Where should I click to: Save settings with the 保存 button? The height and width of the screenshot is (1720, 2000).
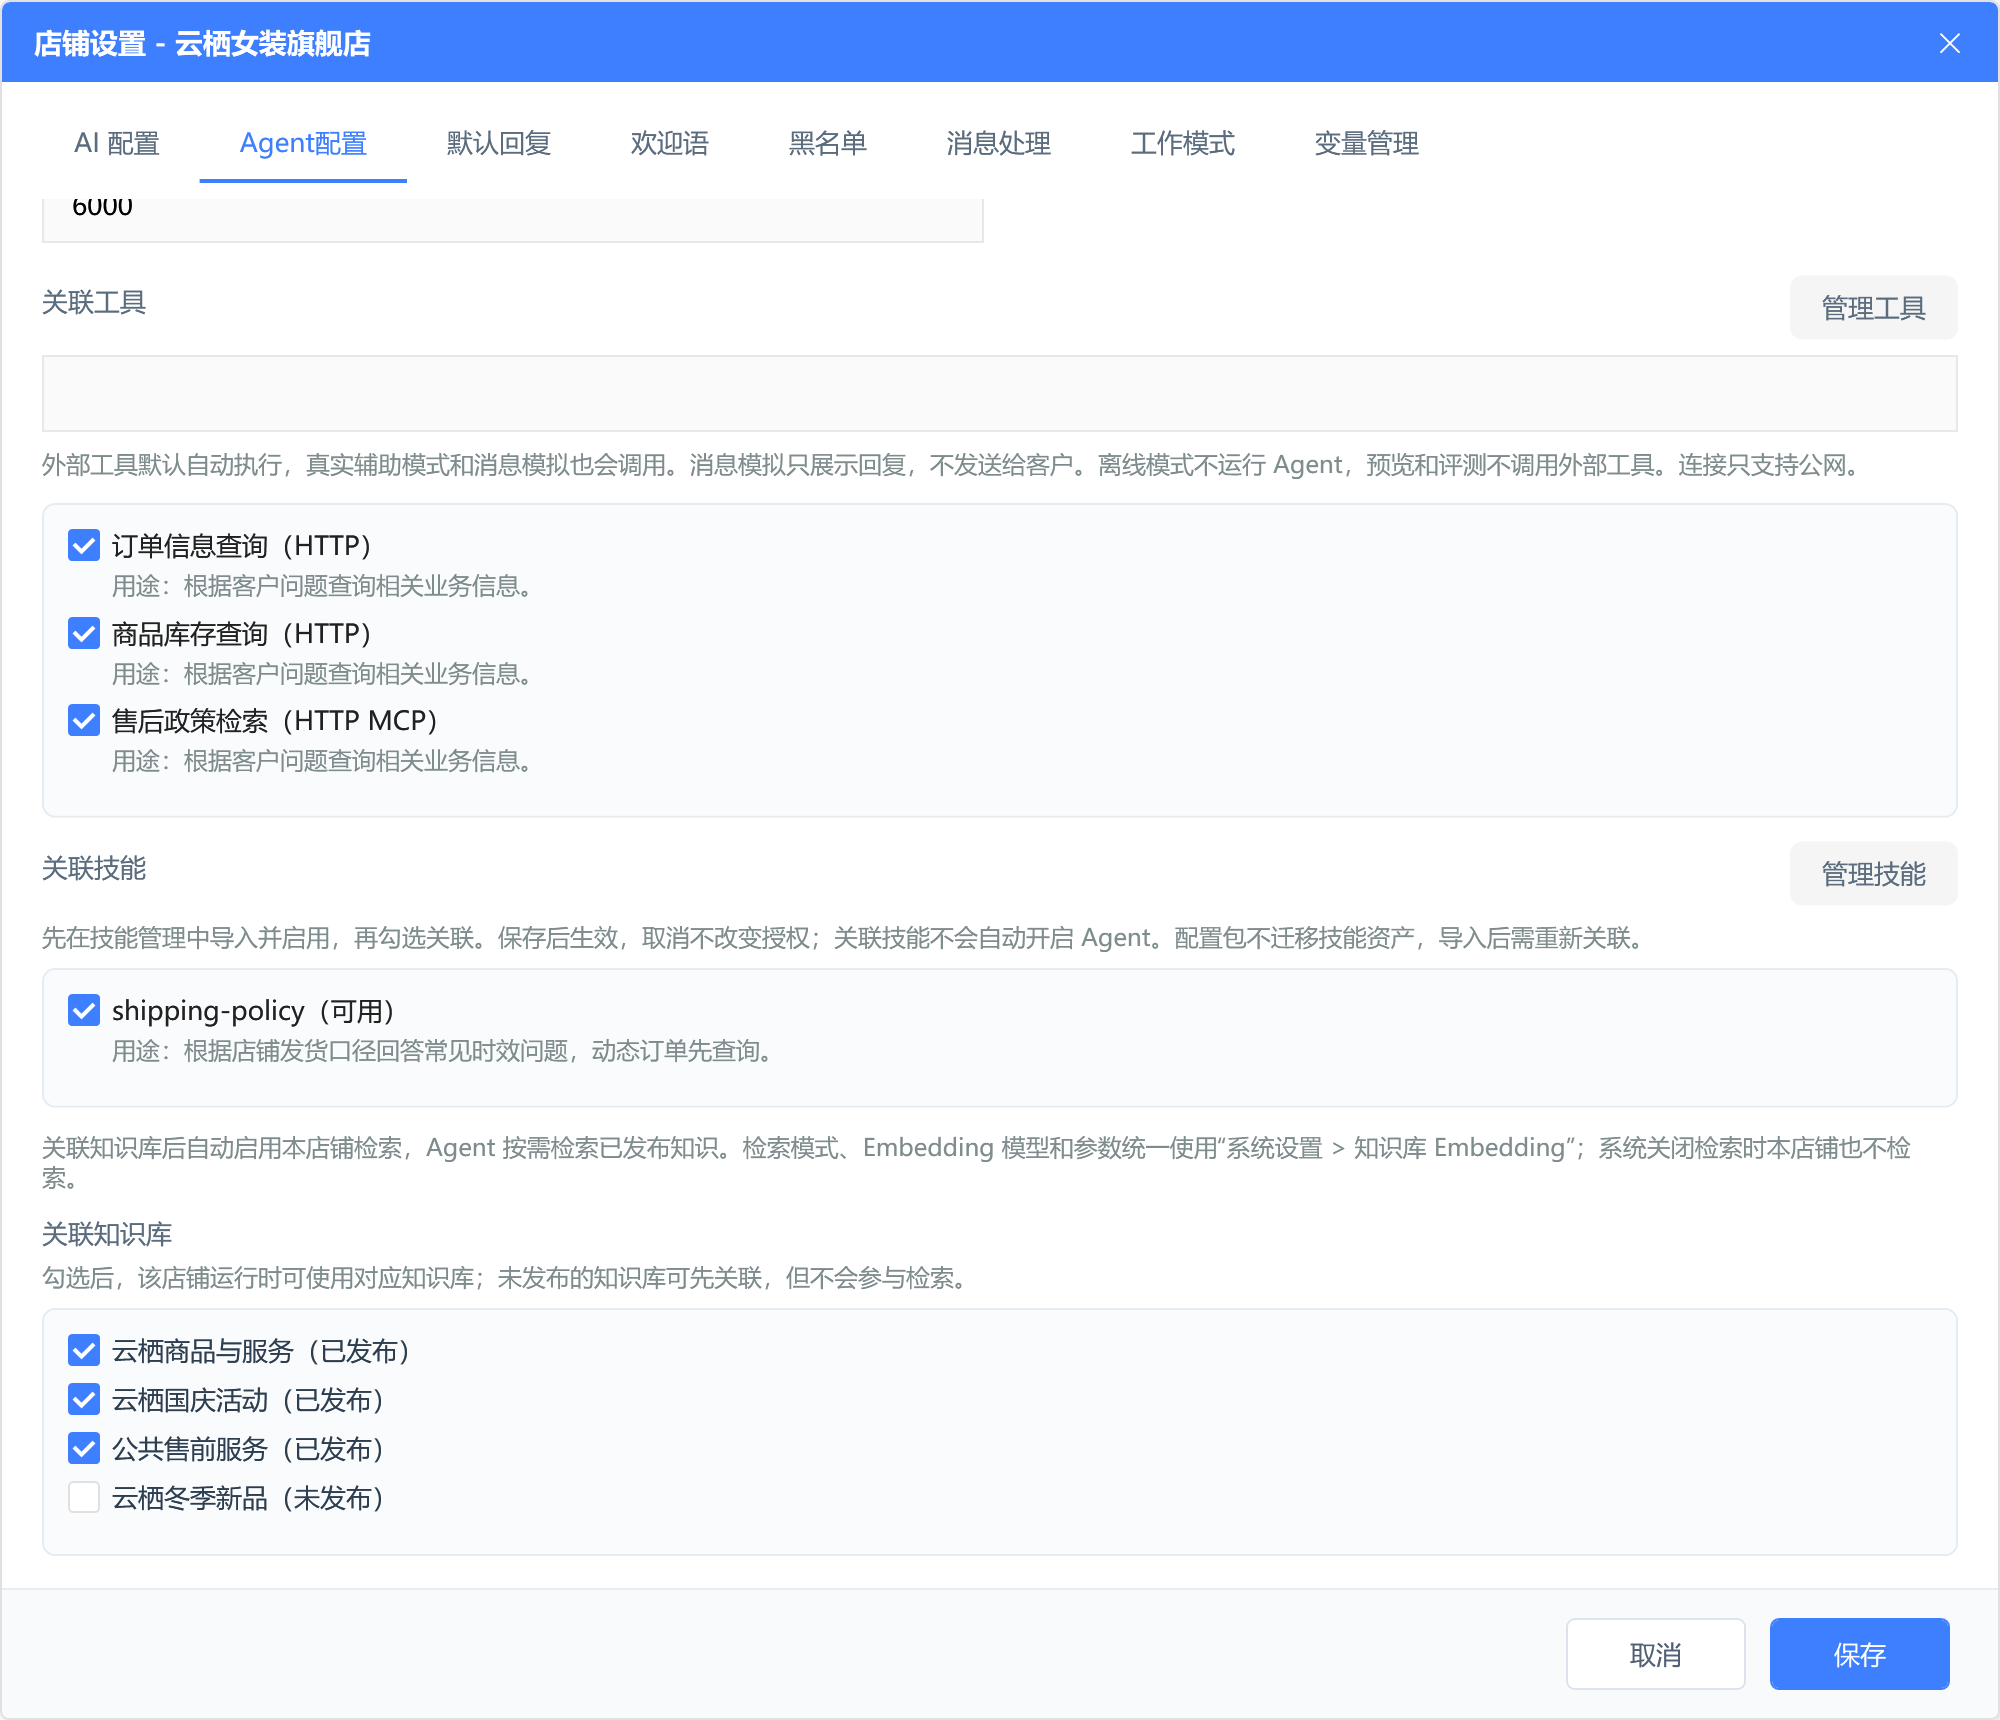pyautogui.click(x=1859, y=1655)
